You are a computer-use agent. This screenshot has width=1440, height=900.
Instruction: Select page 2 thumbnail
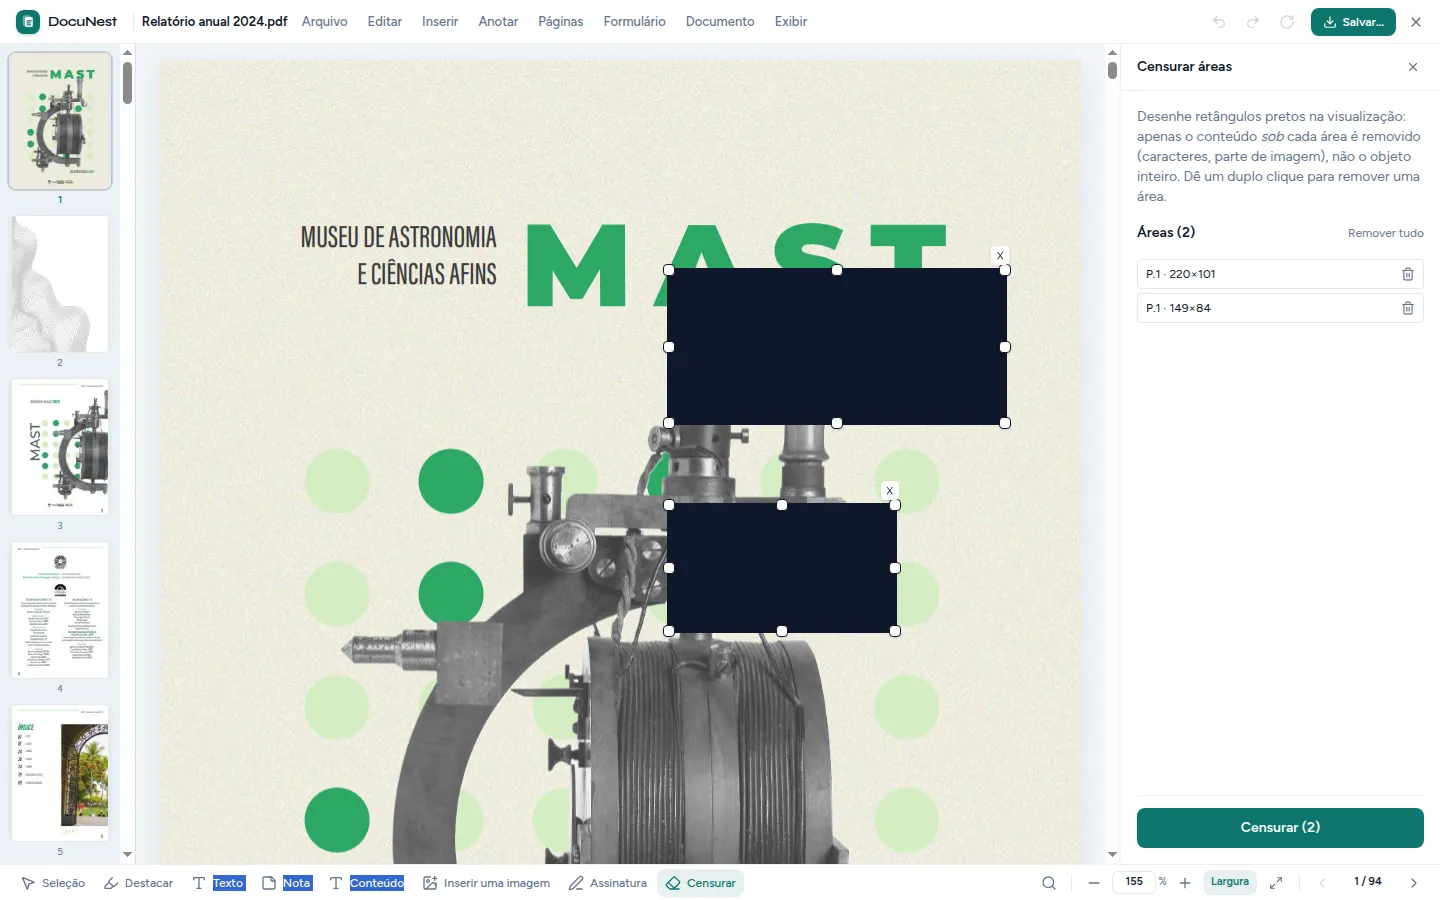click(60, 284)
